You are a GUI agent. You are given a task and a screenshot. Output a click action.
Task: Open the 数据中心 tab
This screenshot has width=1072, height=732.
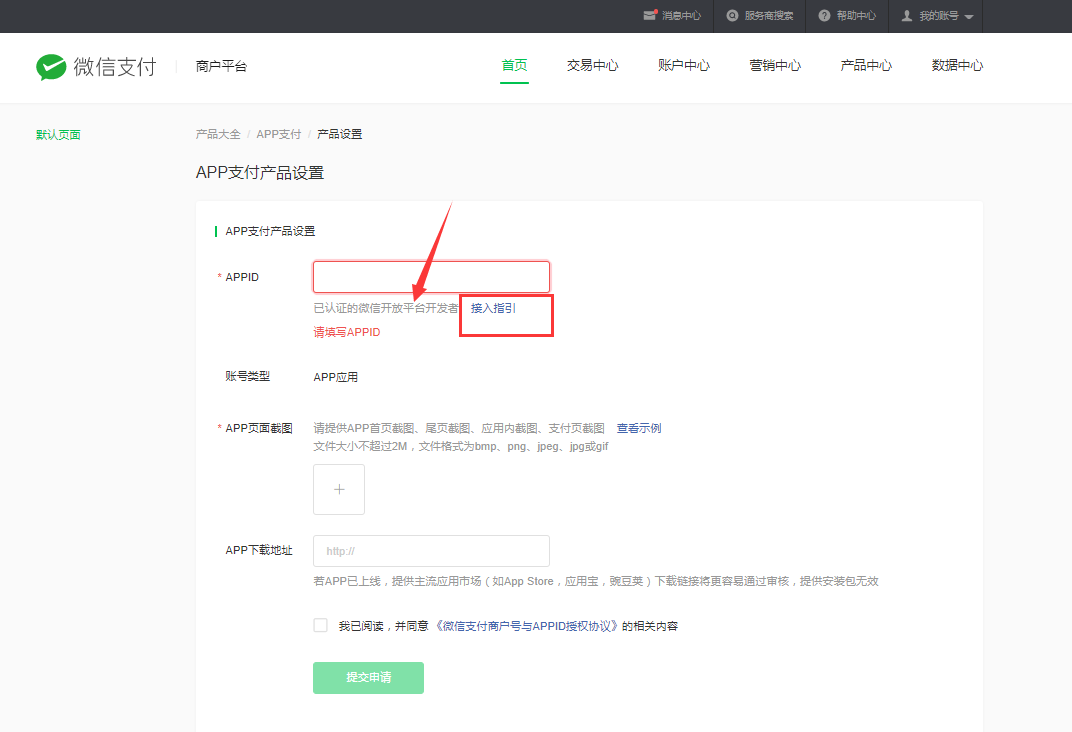click(x=957, y=66)
